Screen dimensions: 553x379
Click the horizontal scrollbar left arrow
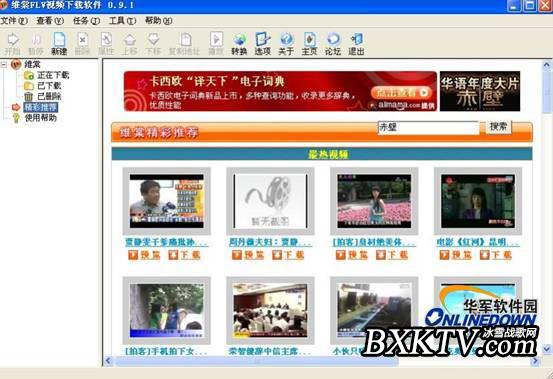(108, 361)
